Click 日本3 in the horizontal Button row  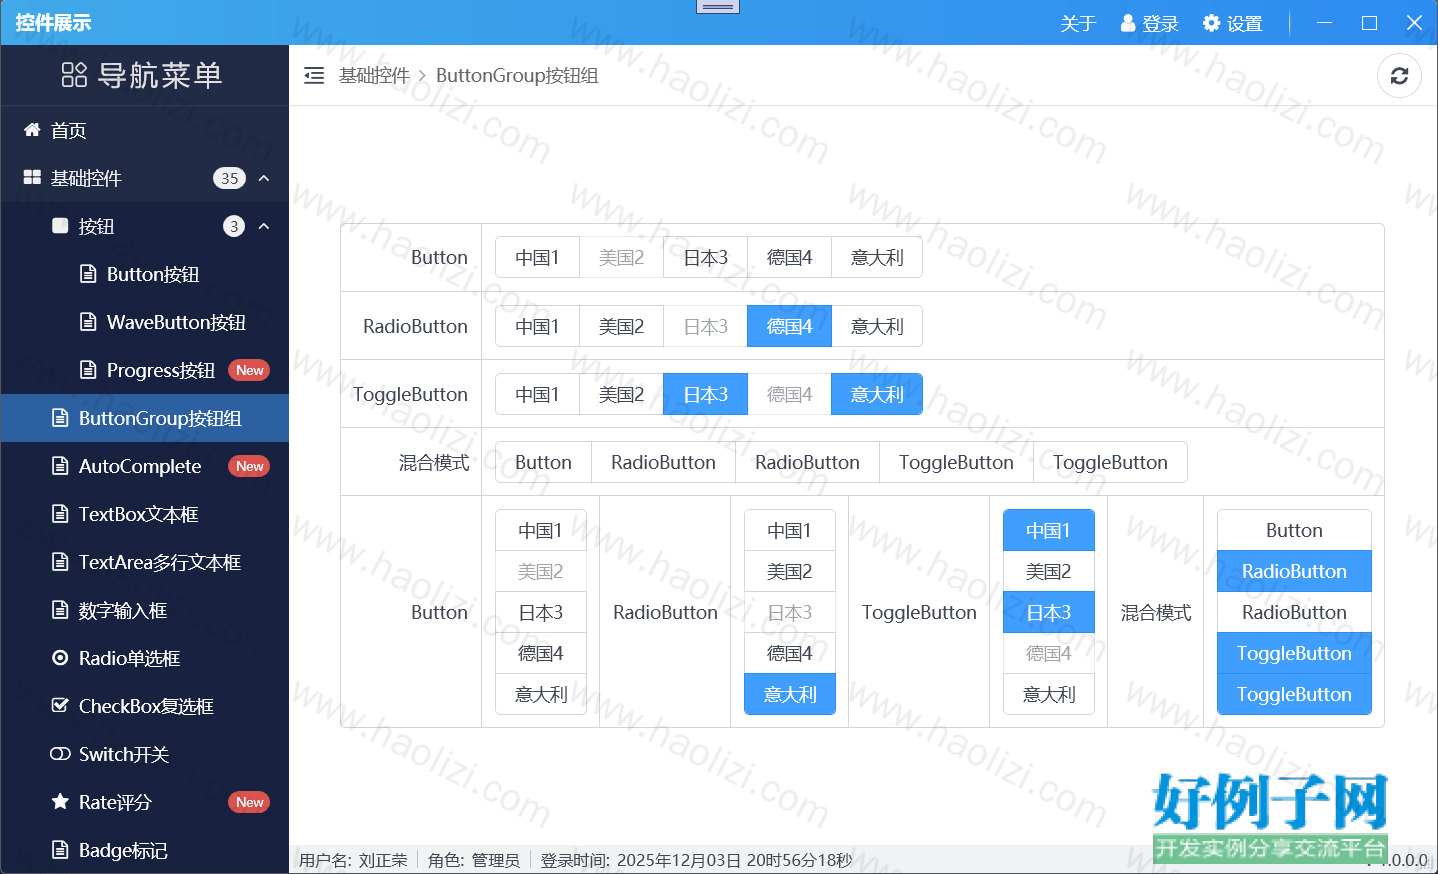[x=705, y=257]
